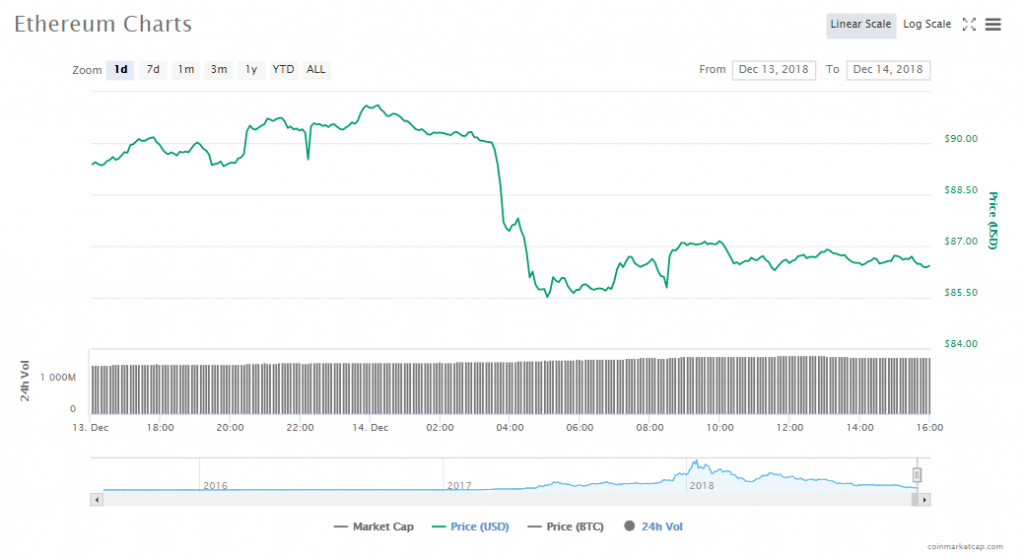Select the 7d zoom range

point(153,70)
